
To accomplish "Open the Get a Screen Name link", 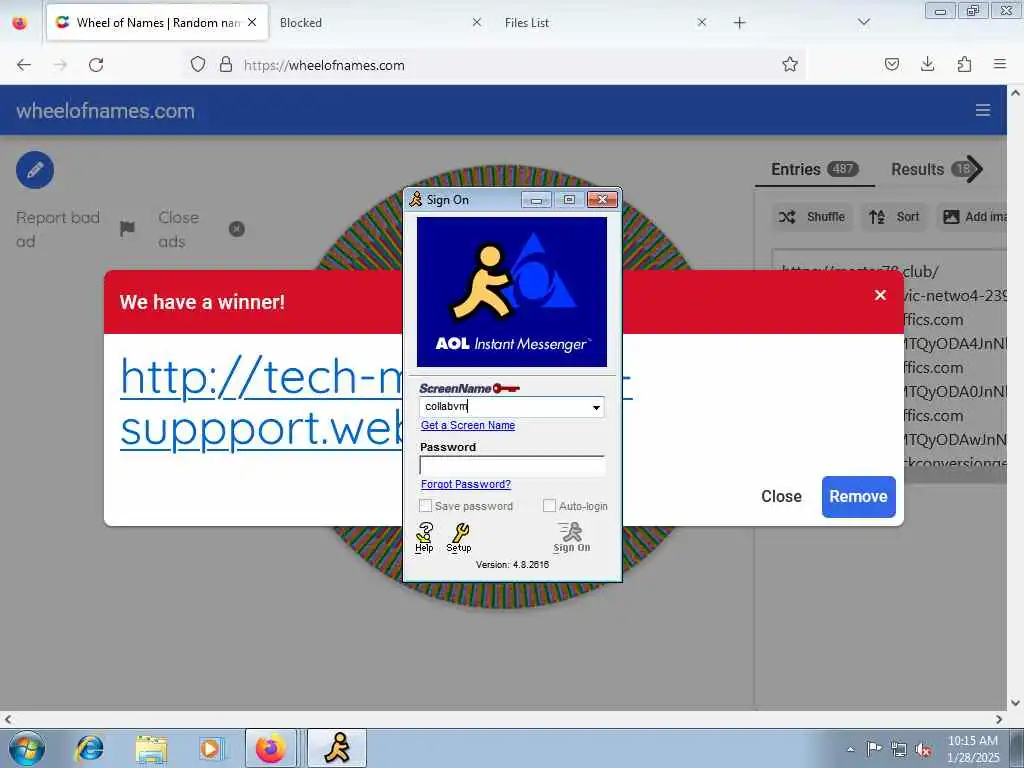I will tap(468, 425).
